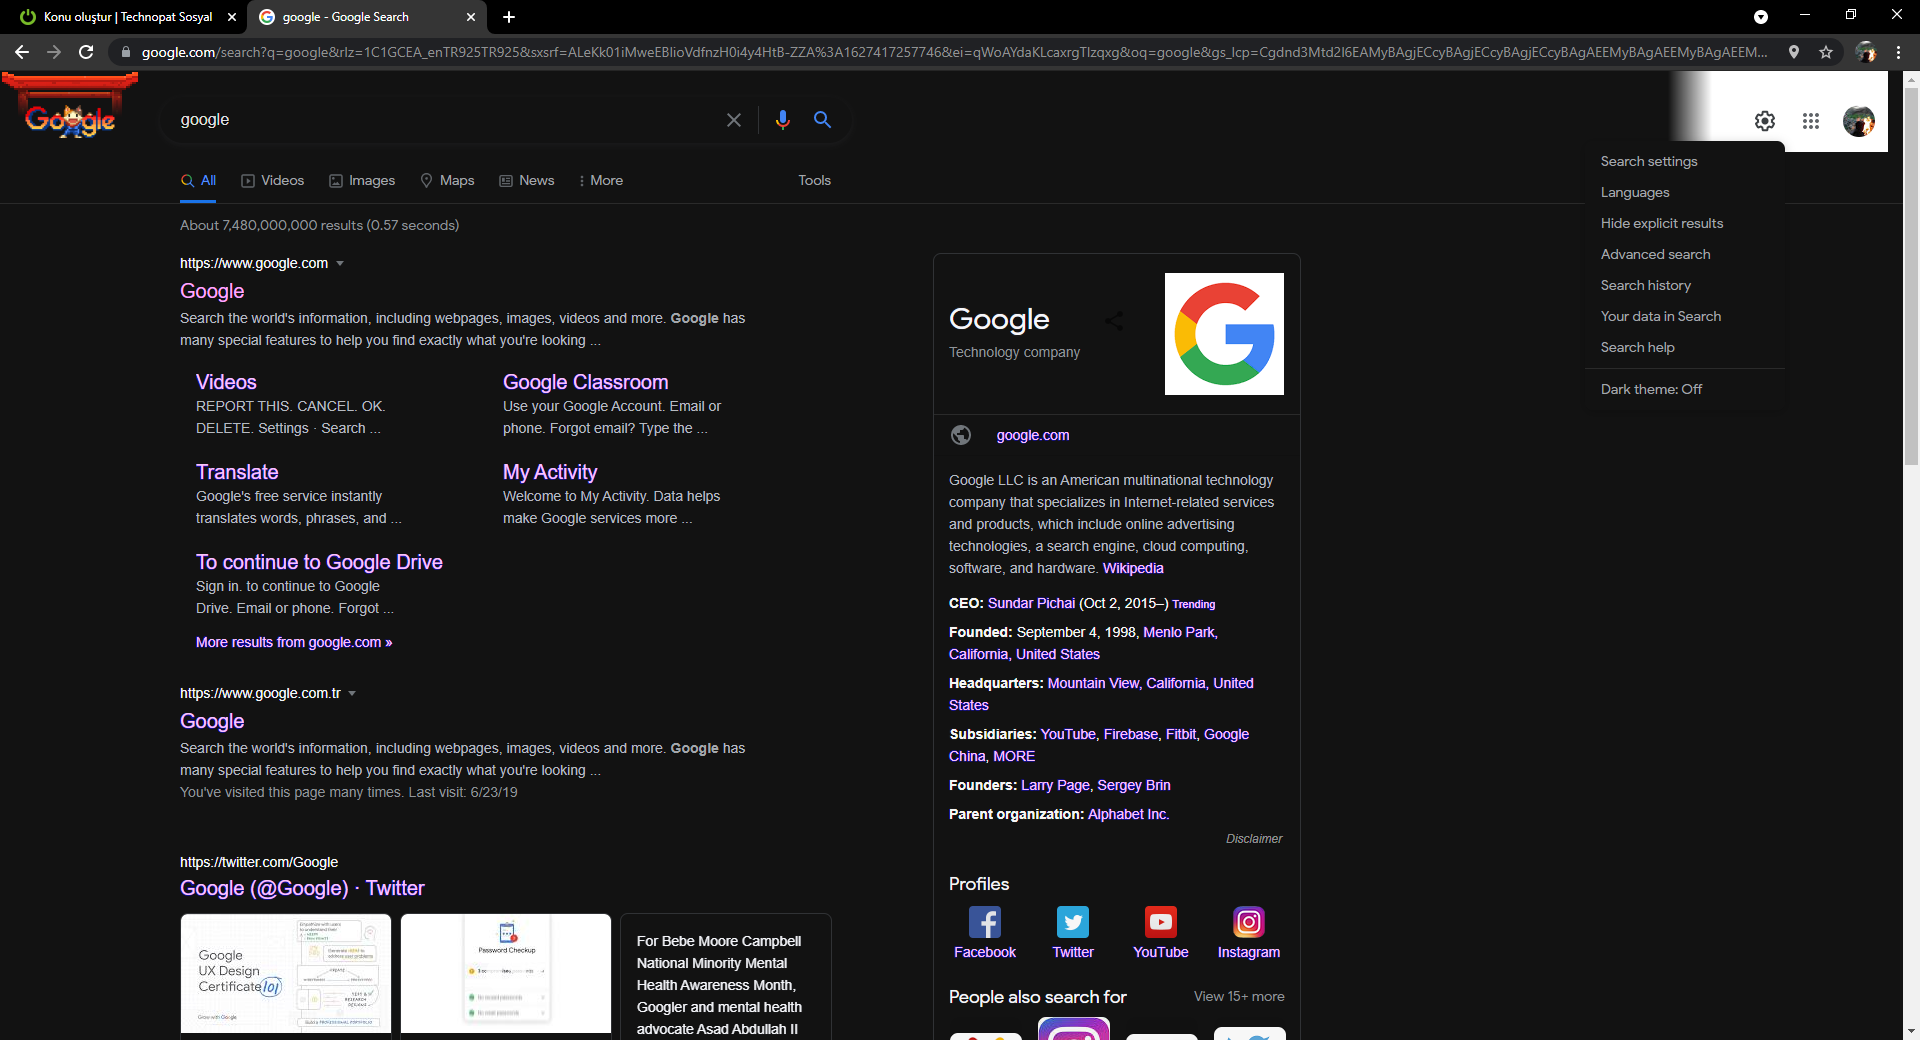Open Password Checkup tweet thumbnail
This screenshot has width=1920, height=1040.
(506, 973)
